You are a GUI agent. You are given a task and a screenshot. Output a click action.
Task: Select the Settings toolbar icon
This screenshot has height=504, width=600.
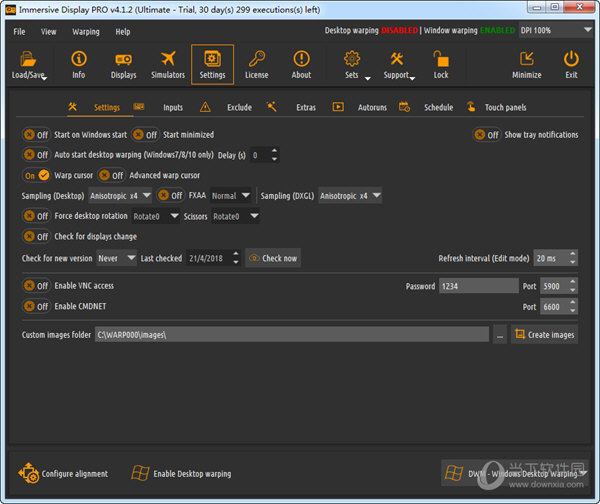pyautogui.click(x=212, y=59)
